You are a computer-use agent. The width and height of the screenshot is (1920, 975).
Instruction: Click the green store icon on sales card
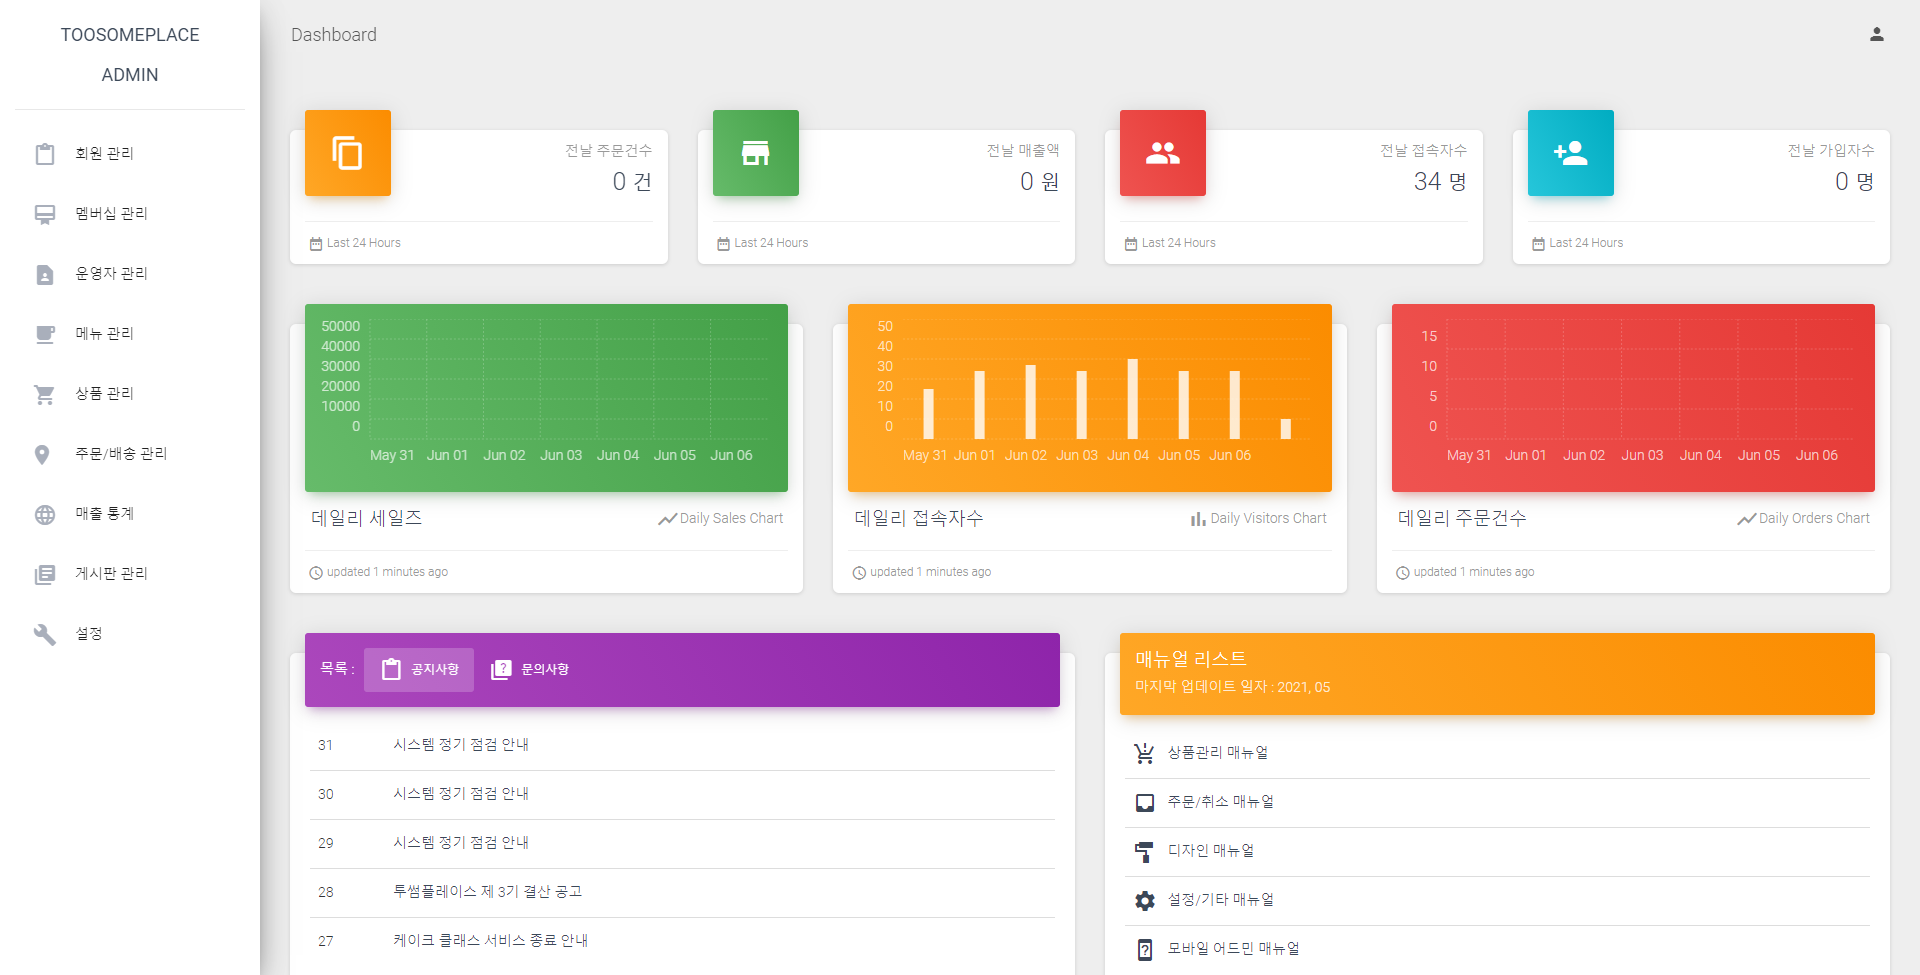click(755, 153)
